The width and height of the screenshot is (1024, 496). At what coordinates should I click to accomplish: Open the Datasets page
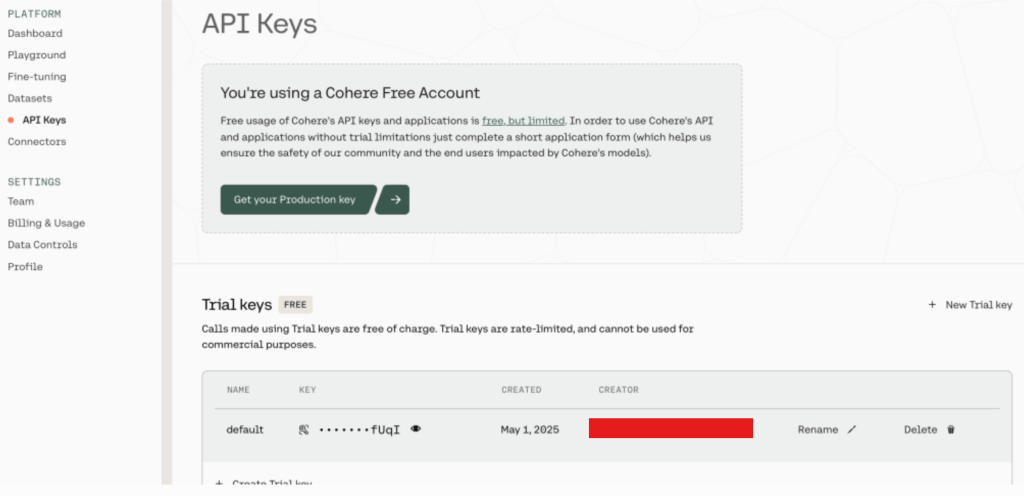tap(30, 98)
